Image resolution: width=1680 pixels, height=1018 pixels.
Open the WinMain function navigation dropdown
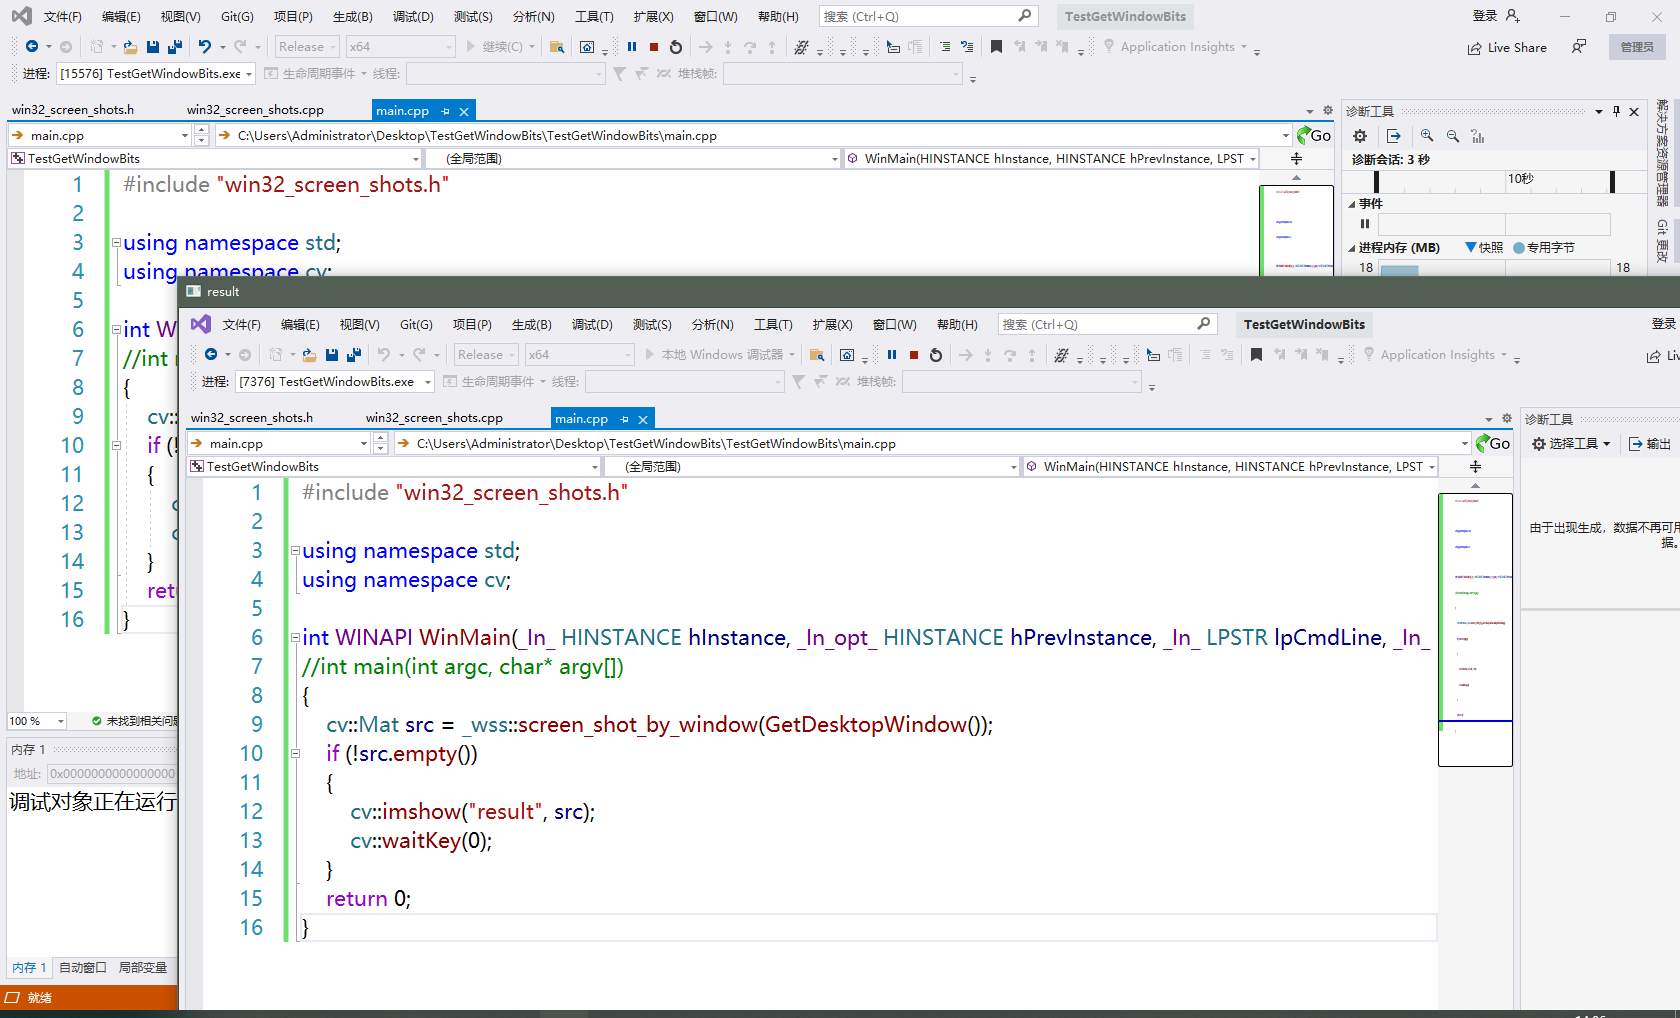click(x=1051, y=157)
